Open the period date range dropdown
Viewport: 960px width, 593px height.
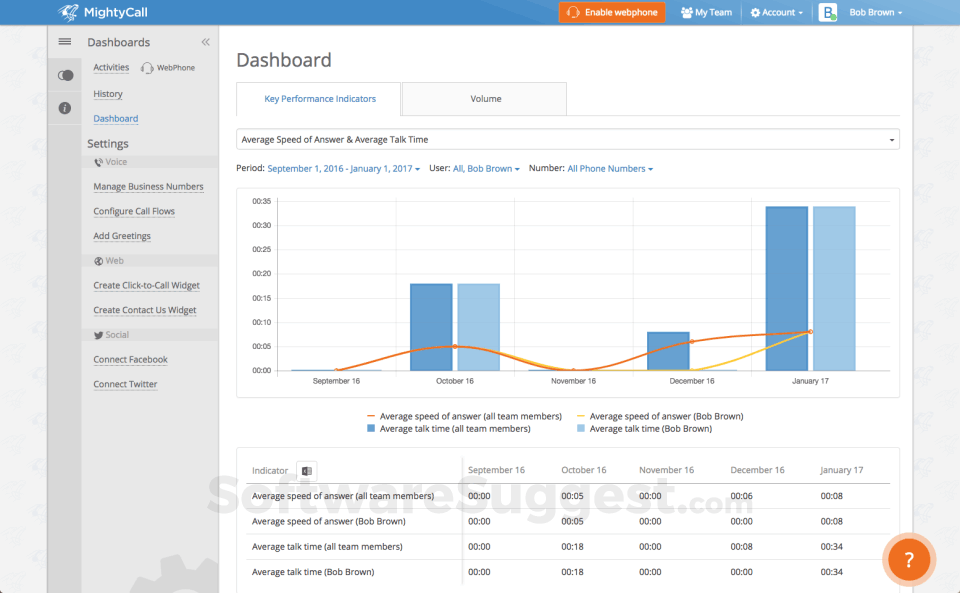(x=343, y=169)
